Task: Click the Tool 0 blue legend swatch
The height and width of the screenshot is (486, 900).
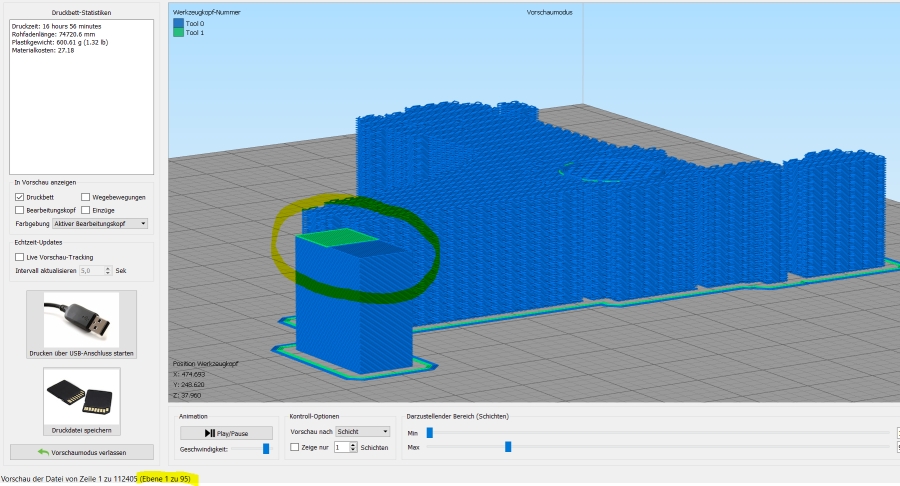Action: pyautogui.click(x=178, y=23)
